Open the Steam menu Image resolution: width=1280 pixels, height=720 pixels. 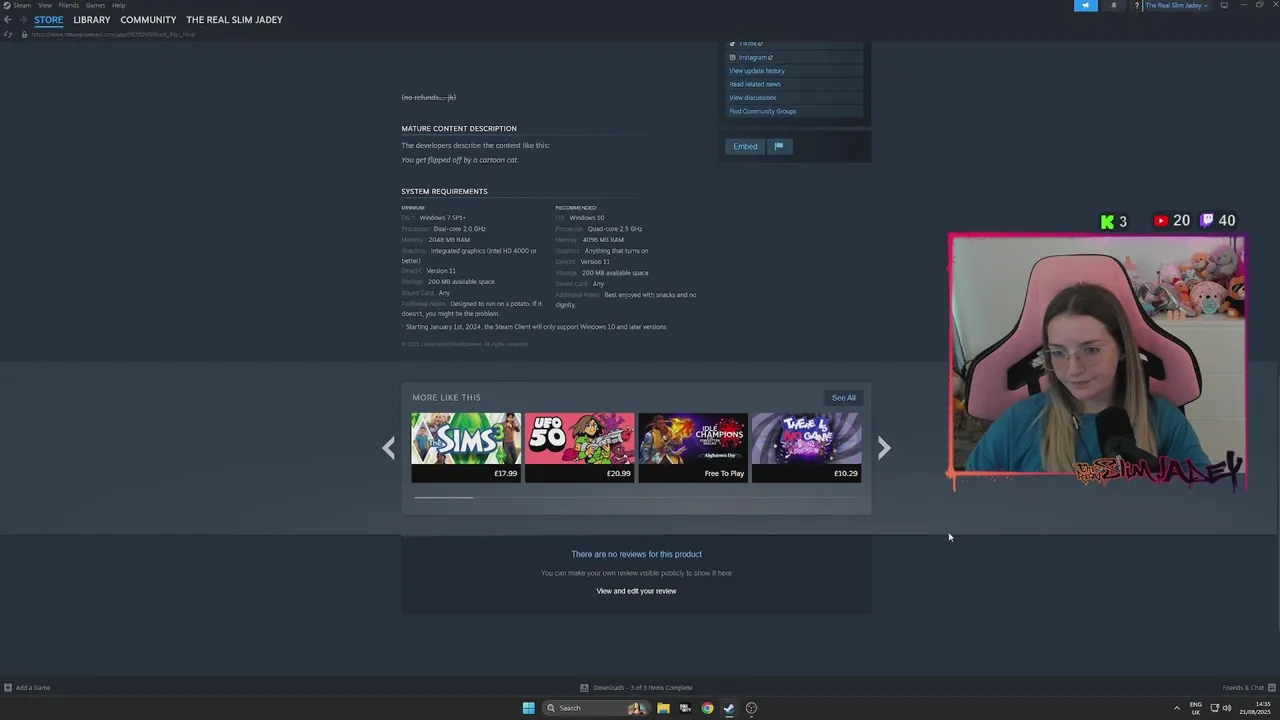click(x=22, y=5)
